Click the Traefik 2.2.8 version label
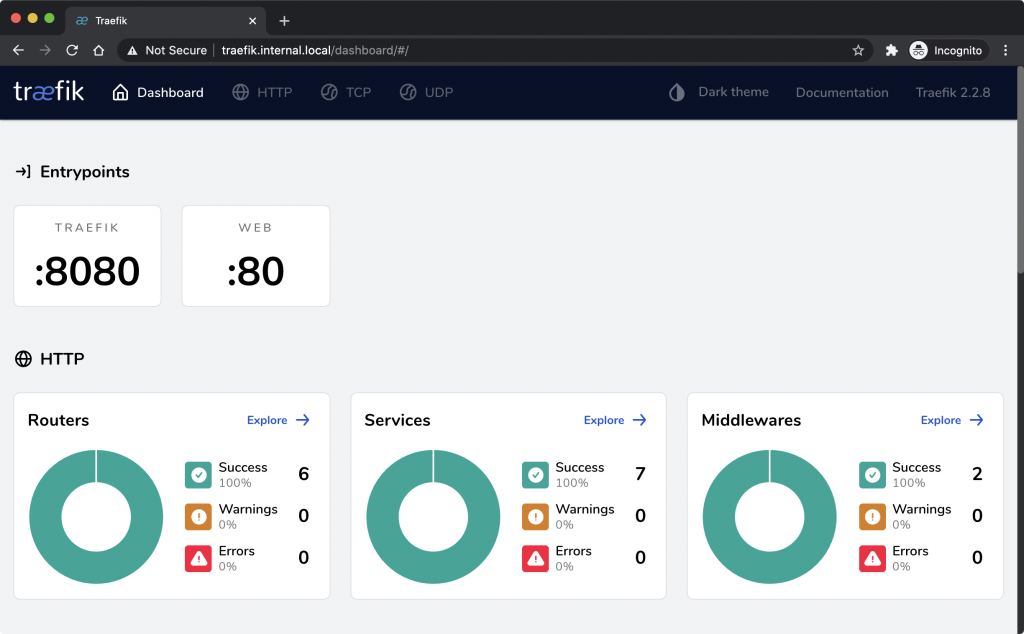1024x634 pixels. pyautogui.click(x=952, y=92)
